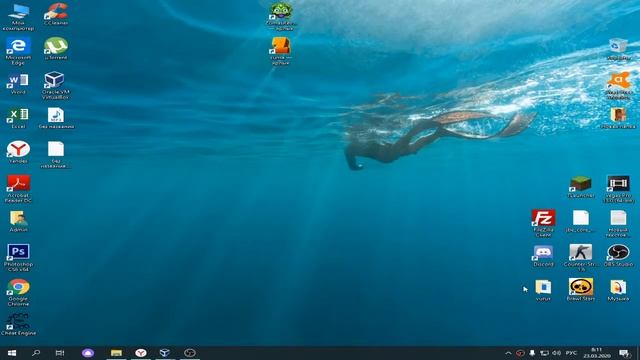Select the Oracle VM VirtualBox shortcut

pos(56,85)
